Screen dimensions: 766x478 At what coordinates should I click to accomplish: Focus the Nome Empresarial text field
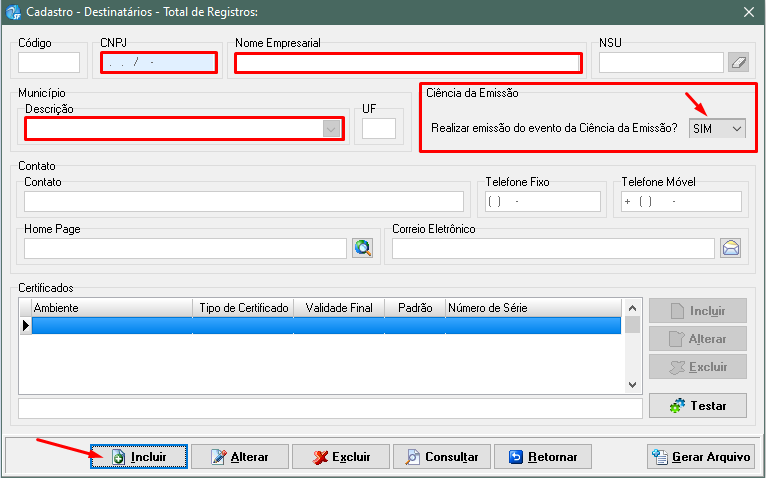[408, 63]
